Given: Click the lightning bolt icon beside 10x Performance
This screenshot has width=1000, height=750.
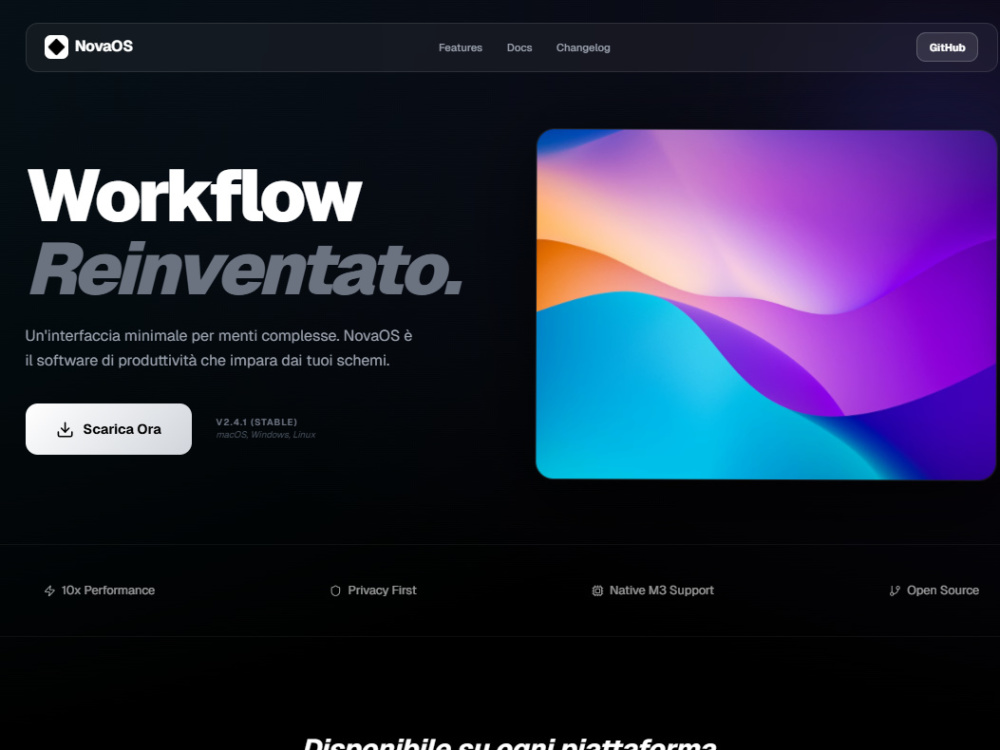Looking at the screenshot, I should click(x=49, y=591).
